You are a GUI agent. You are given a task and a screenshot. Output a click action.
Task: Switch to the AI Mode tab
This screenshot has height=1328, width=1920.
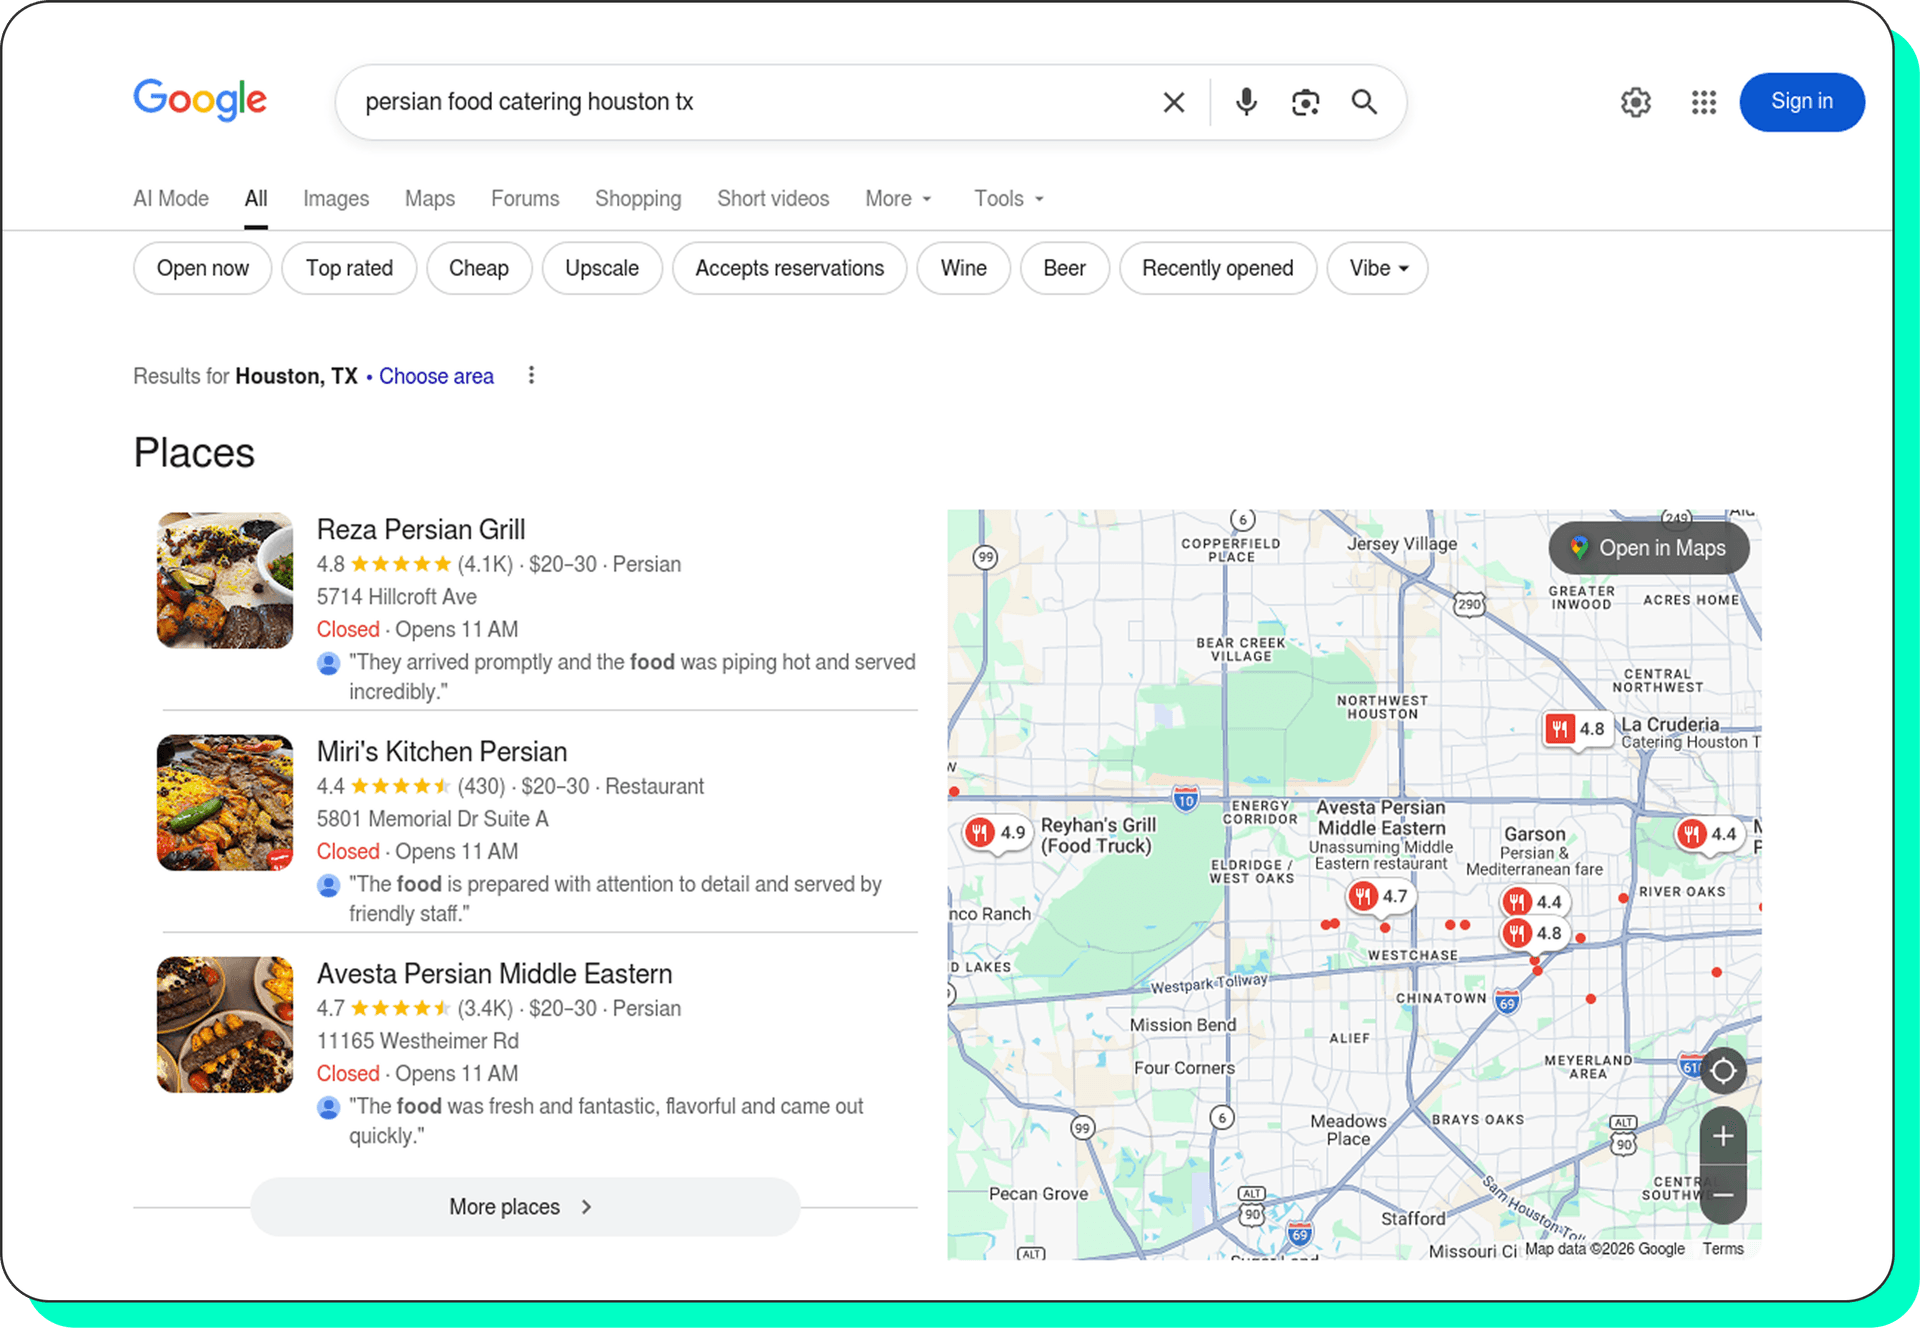pyautogui.click(x=171, y=199)
